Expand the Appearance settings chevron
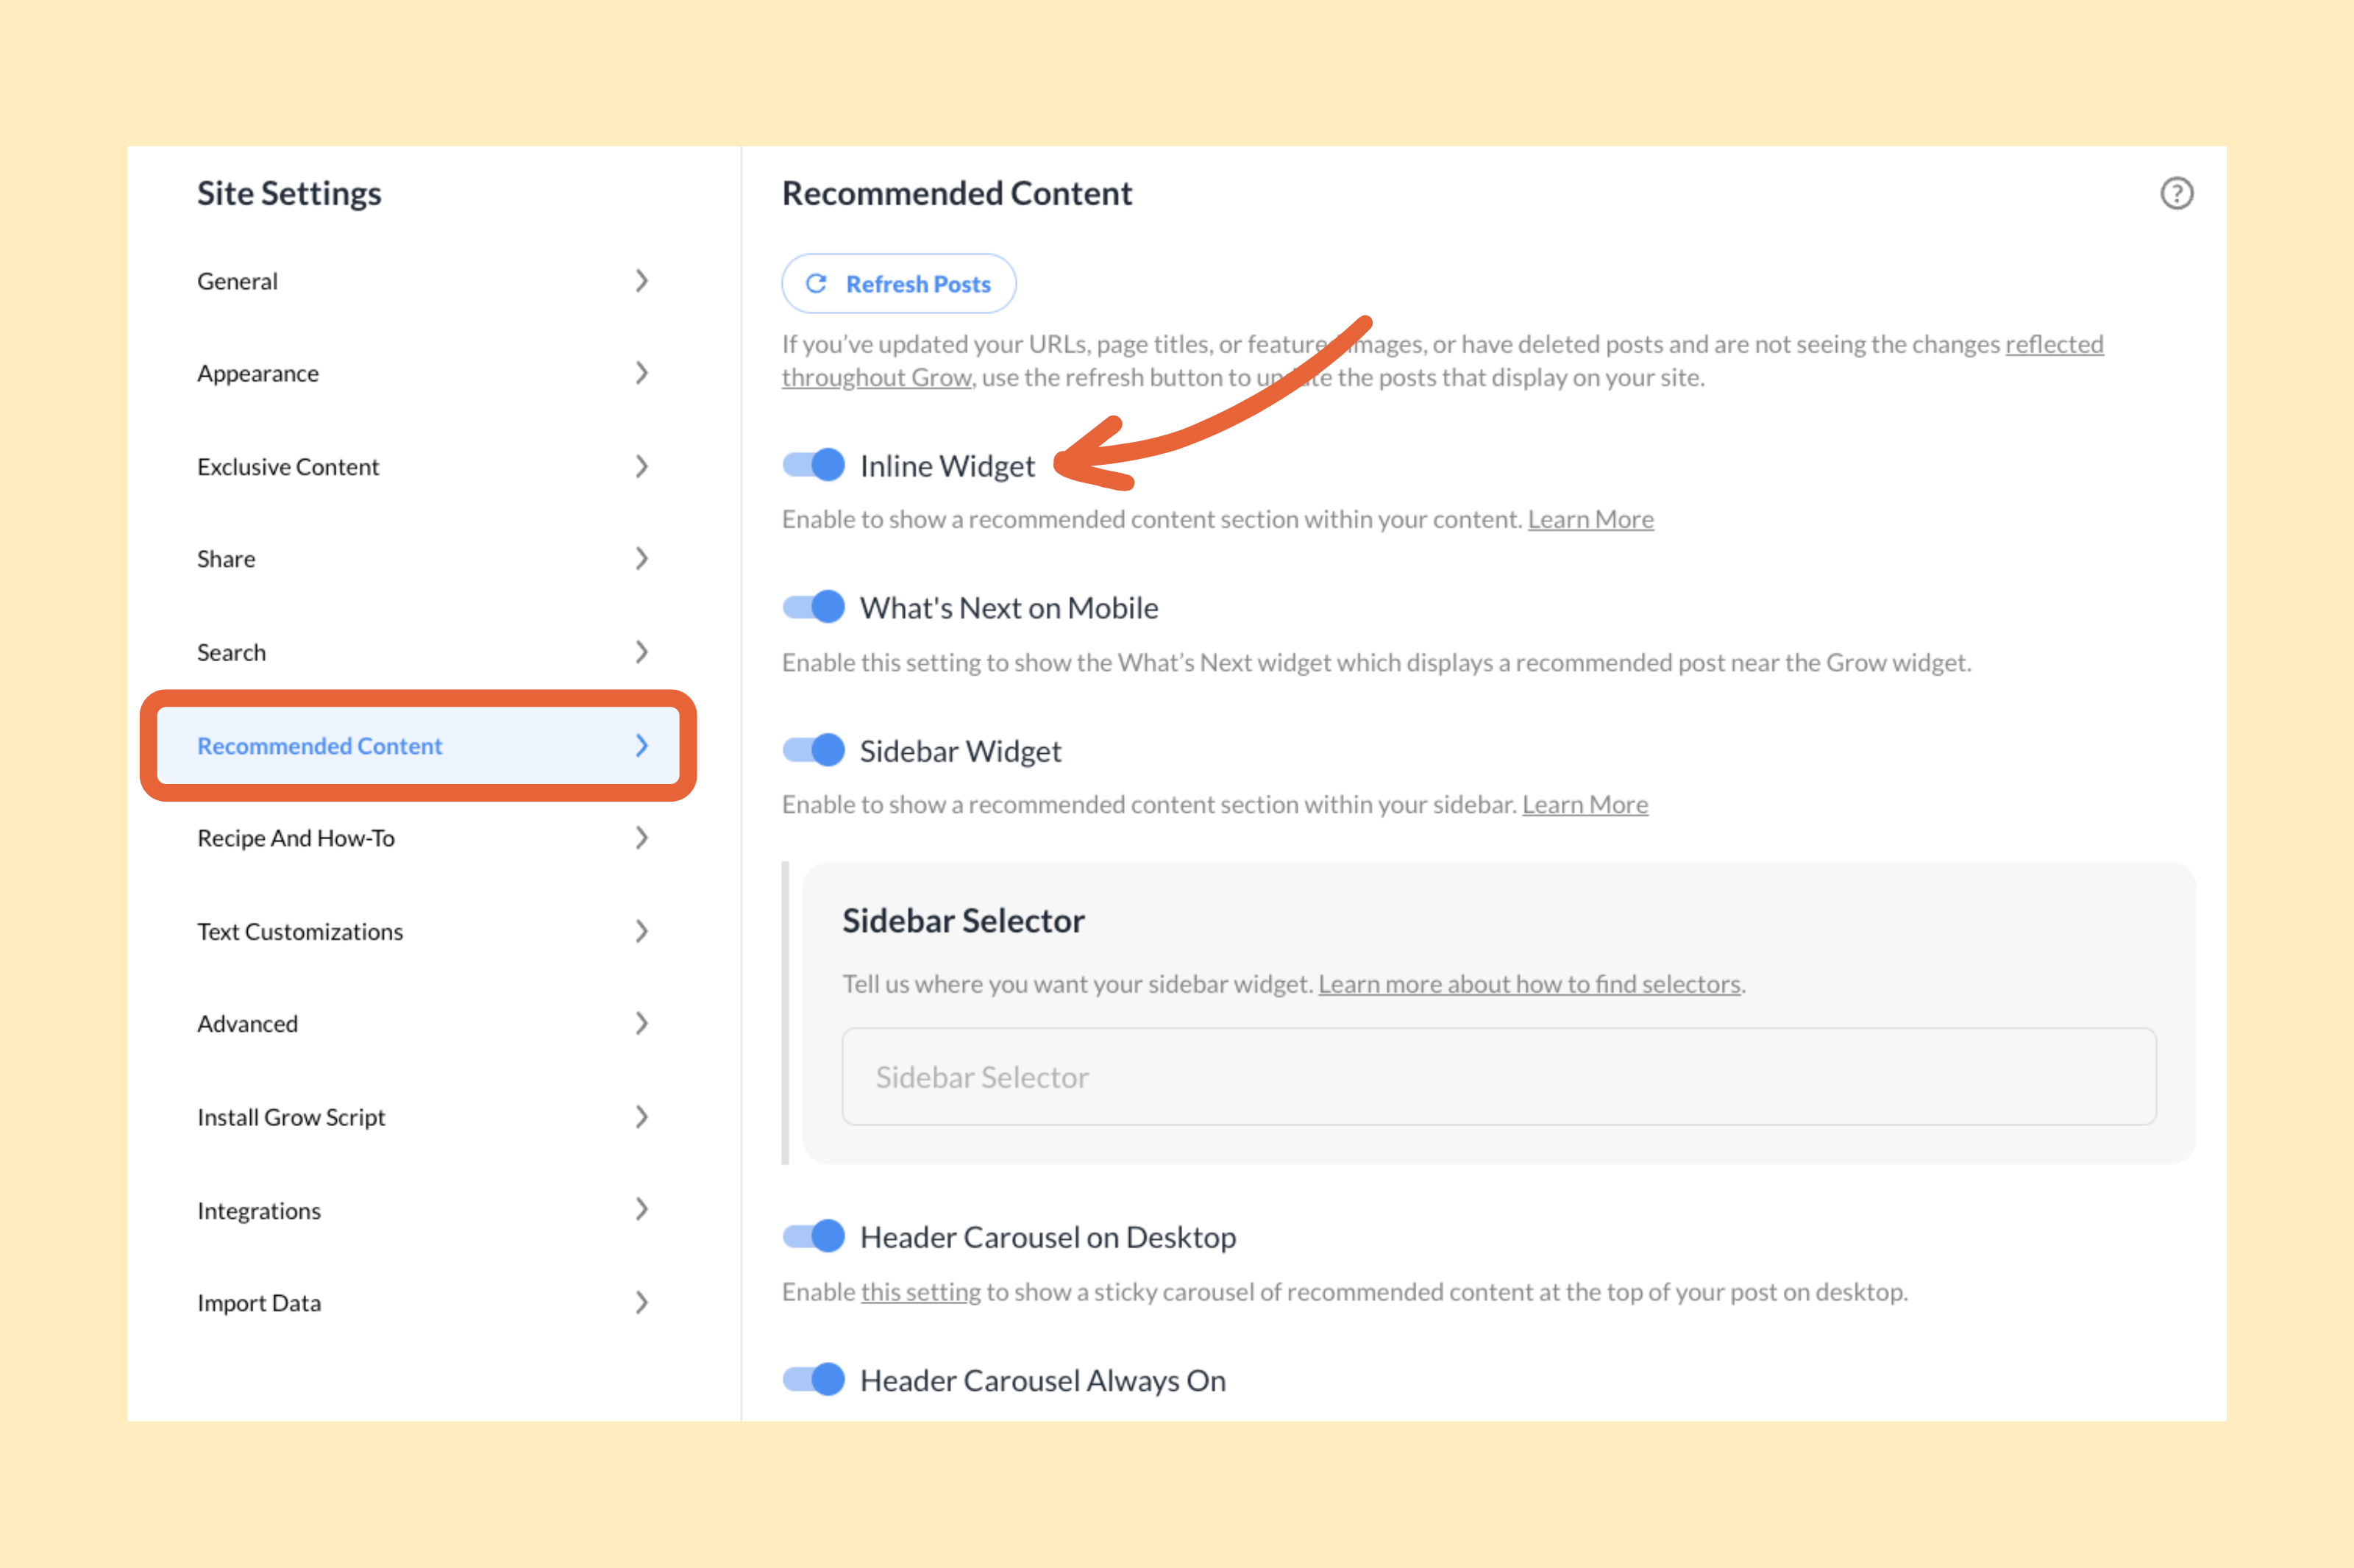 click(642, 373)
